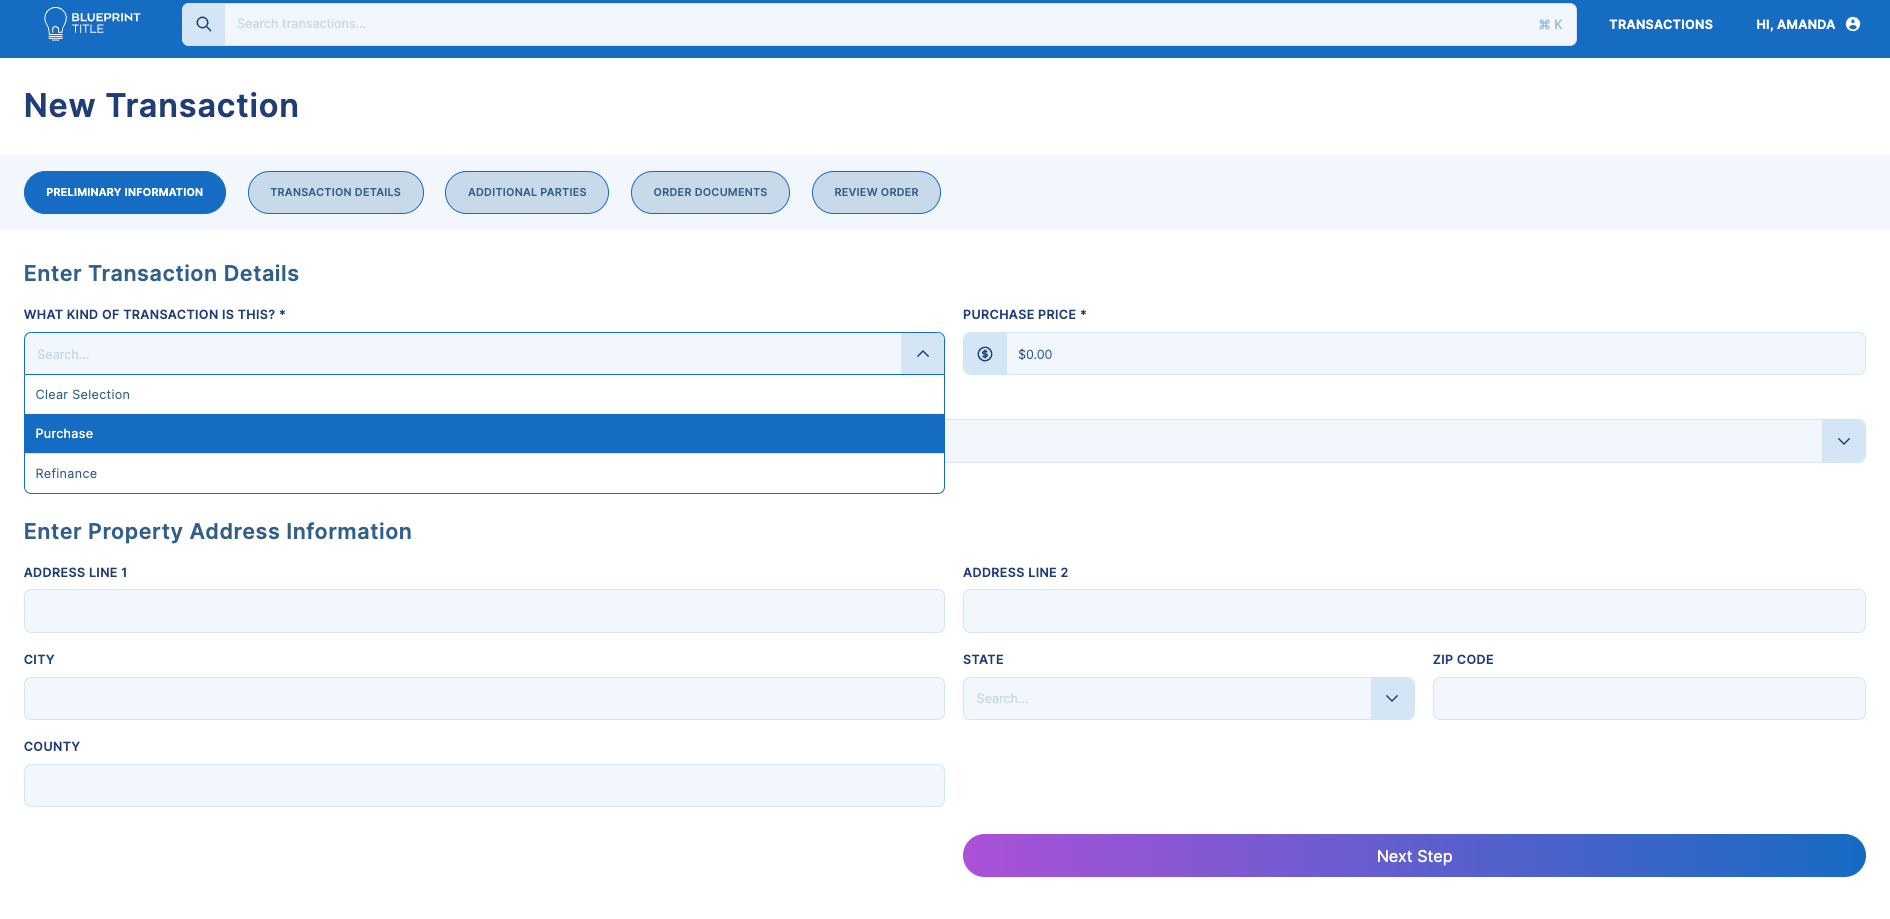
Task: Collapse the transaction type dropdown chevron
Action: pos(922,353)
